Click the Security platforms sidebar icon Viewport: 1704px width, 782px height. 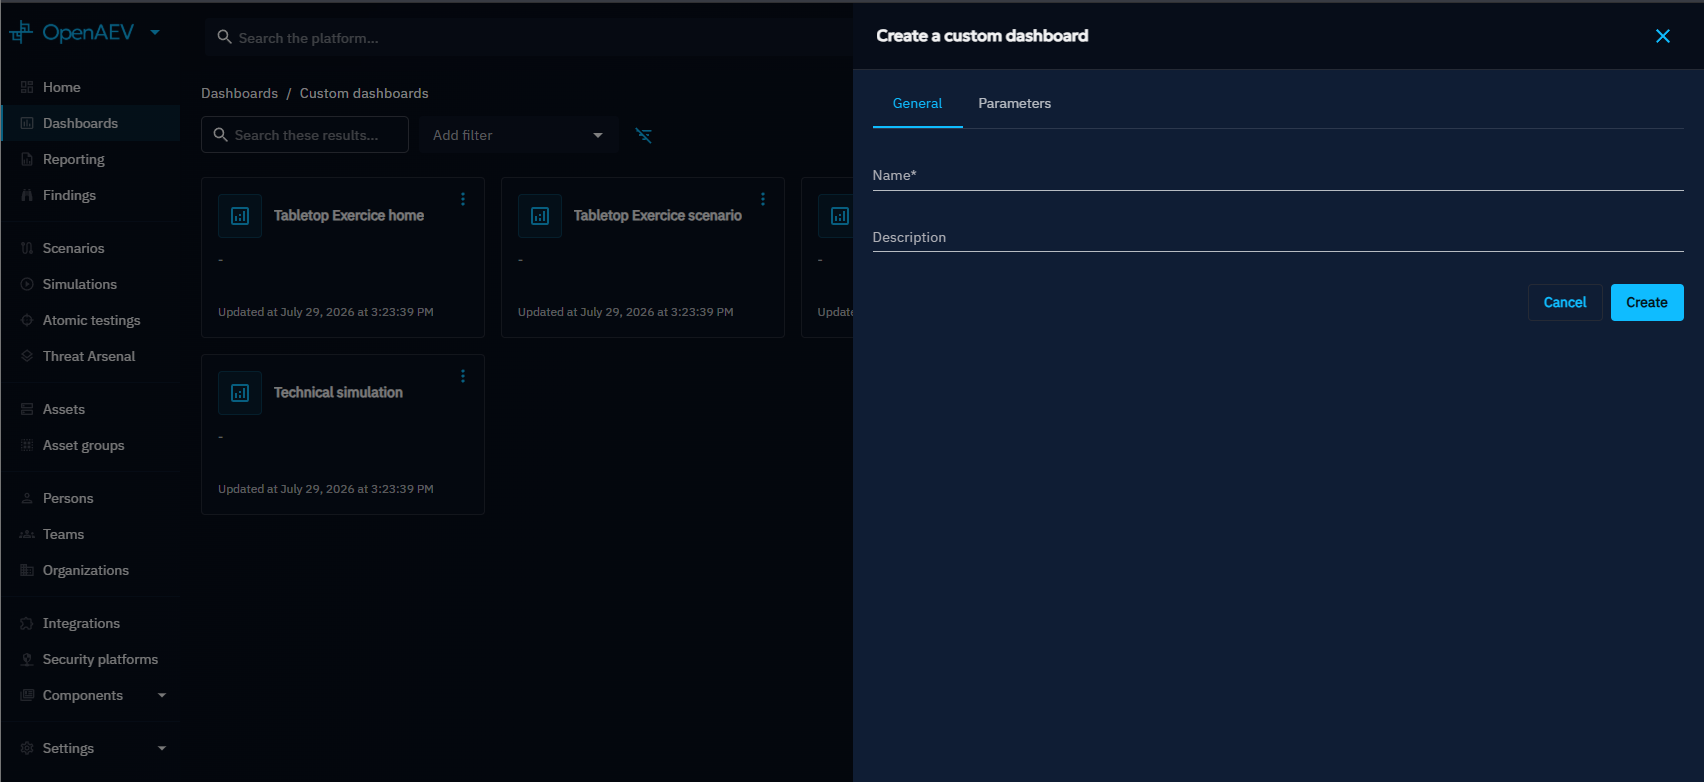[27, 659]
